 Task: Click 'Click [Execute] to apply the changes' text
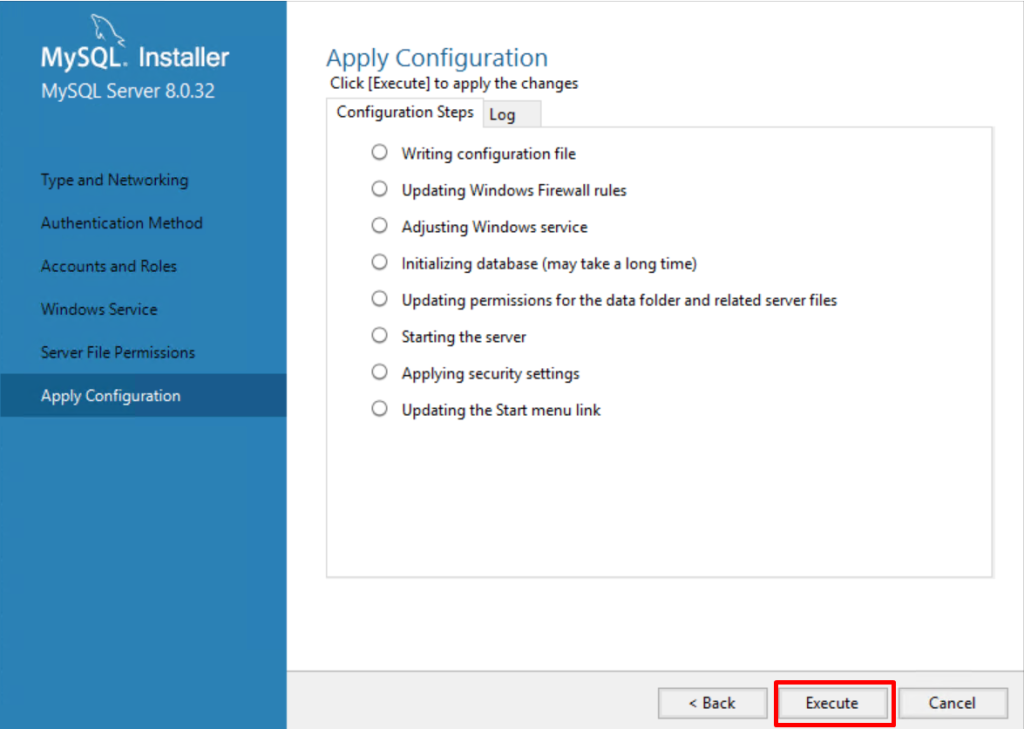(x=454, y=84)
